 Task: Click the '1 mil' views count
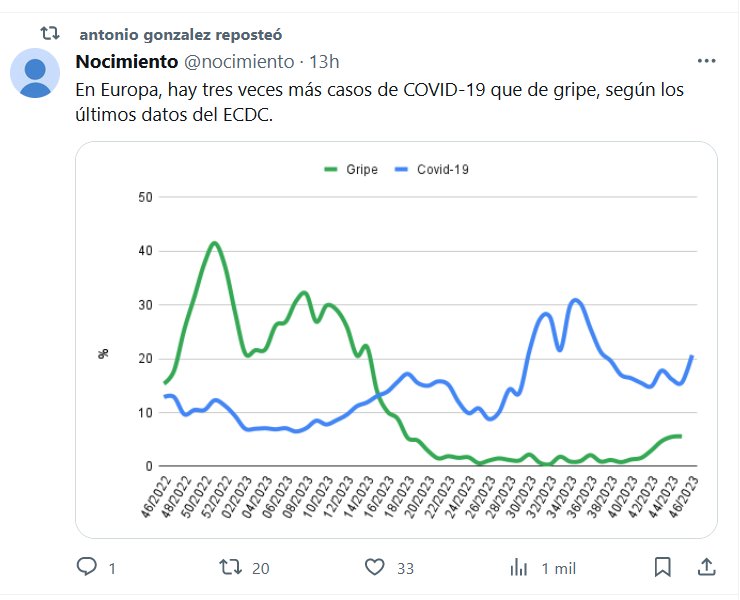558,568
